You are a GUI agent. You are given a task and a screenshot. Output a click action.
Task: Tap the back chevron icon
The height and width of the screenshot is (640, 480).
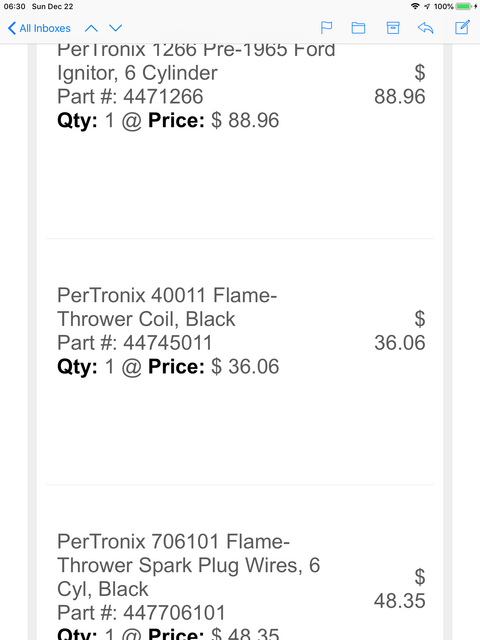(12, 28)
